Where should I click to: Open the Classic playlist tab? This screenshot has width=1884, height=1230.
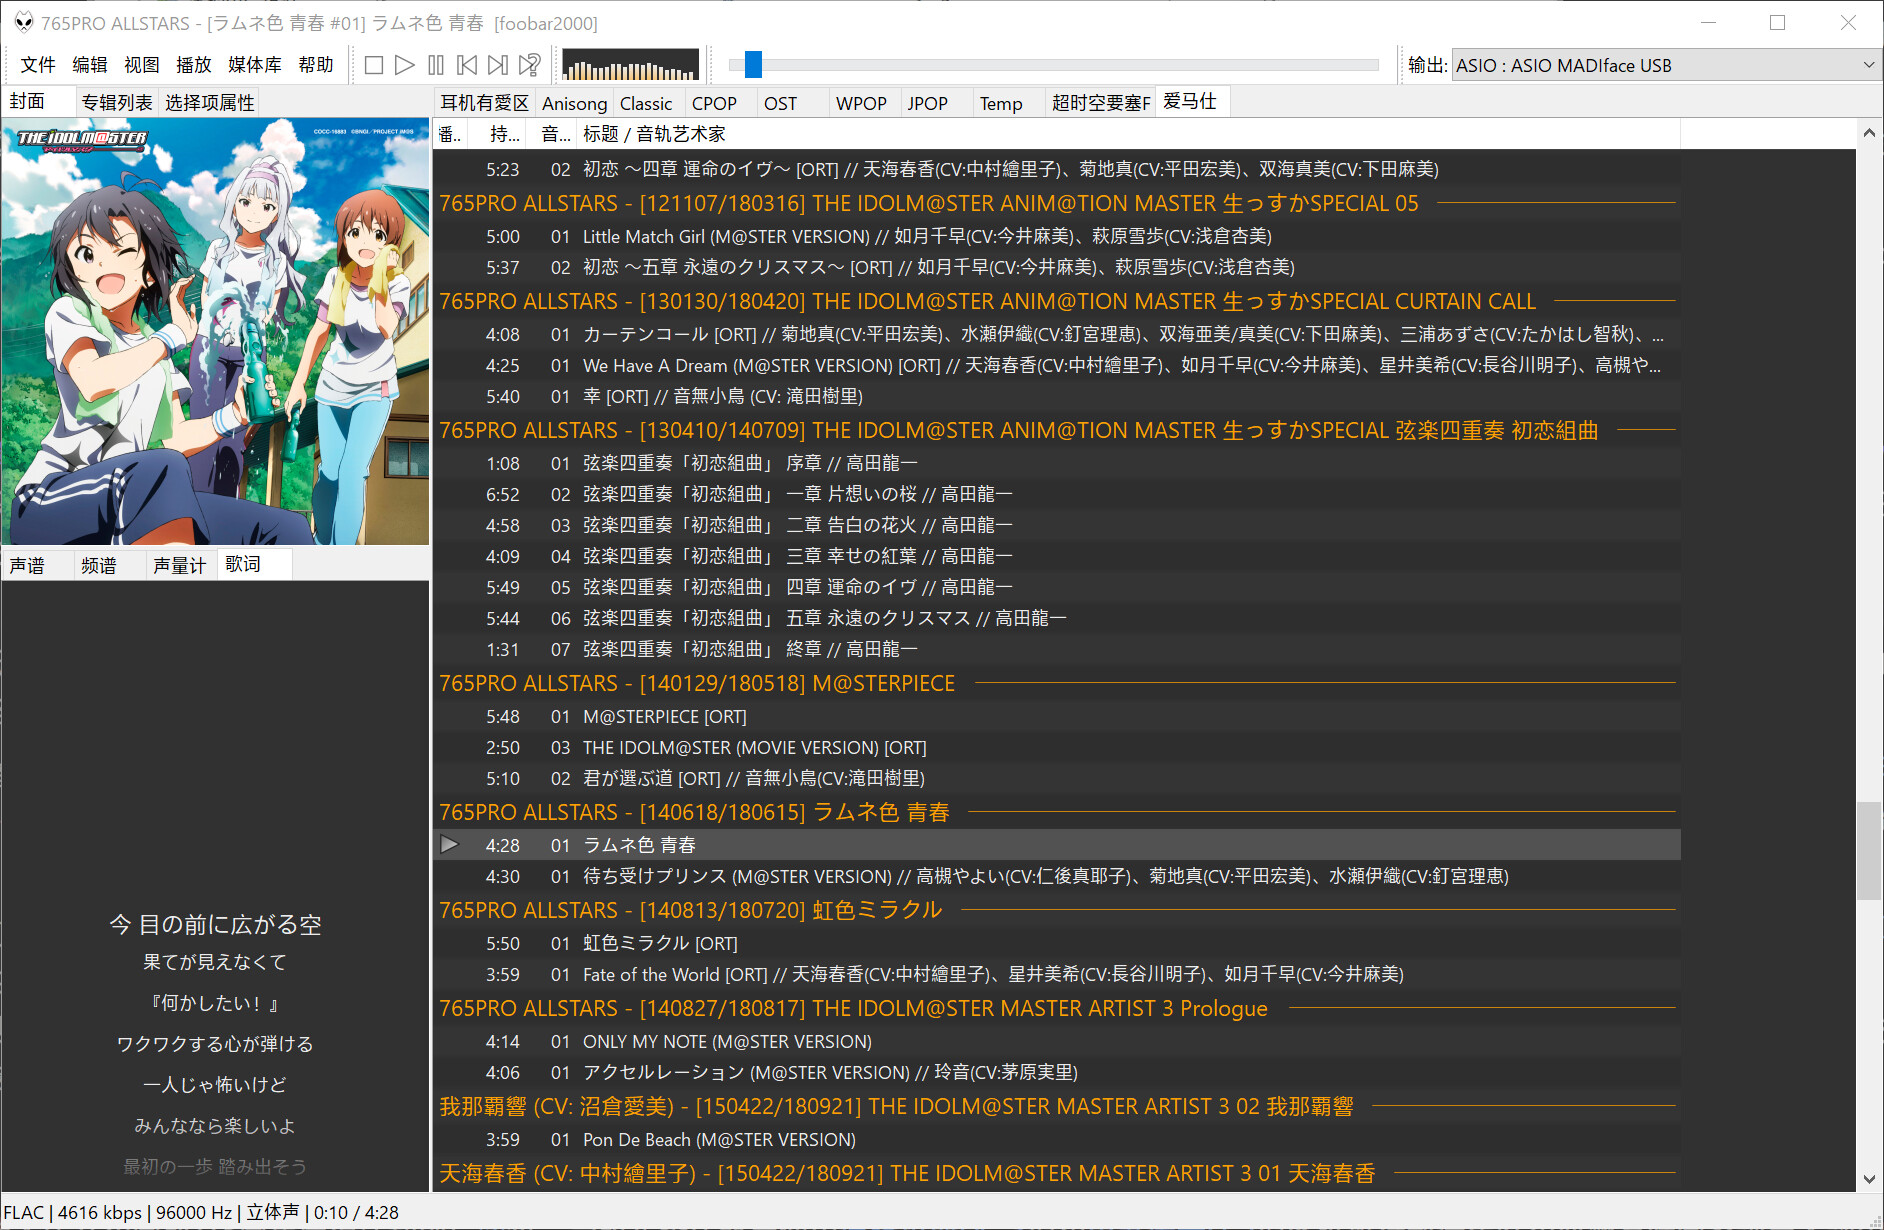pyautogui.click(x=646, y=103)
